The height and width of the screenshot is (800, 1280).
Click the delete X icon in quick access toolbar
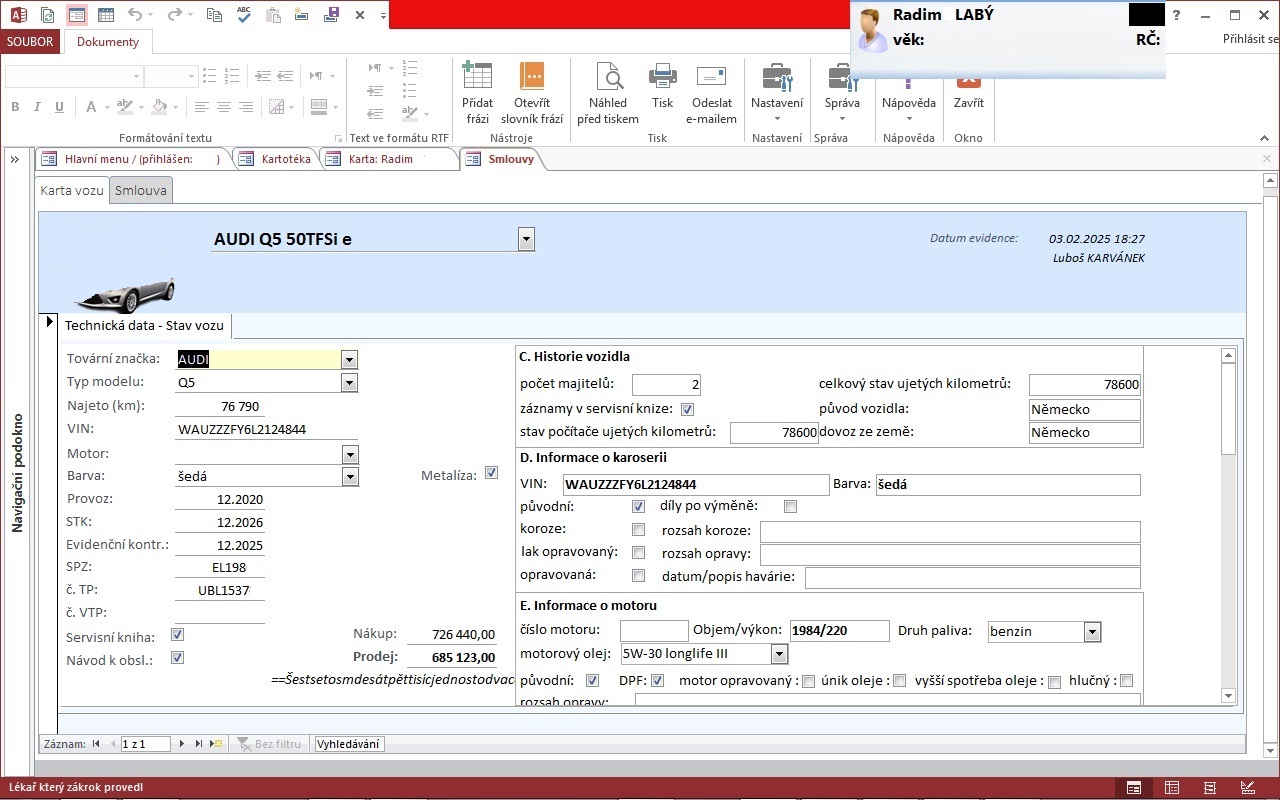click(x=362, y=15)
